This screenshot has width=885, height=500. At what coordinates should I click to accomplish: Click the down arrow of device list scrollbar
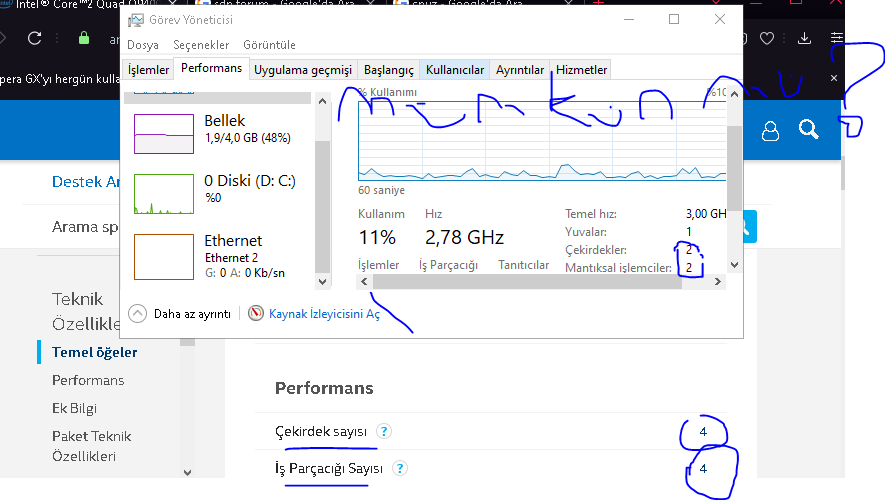pyautogui.click(x=322, y=281)
